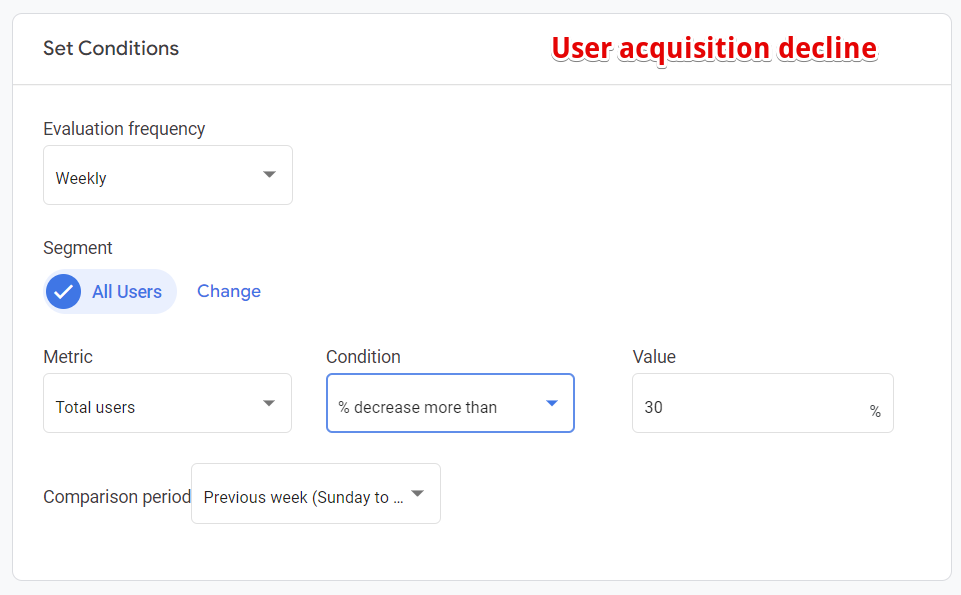Click the Evaluation frequency dropdown arrow
Image resolution: width=961 pixels, height=595 pixels.
(x=269, y=175)
